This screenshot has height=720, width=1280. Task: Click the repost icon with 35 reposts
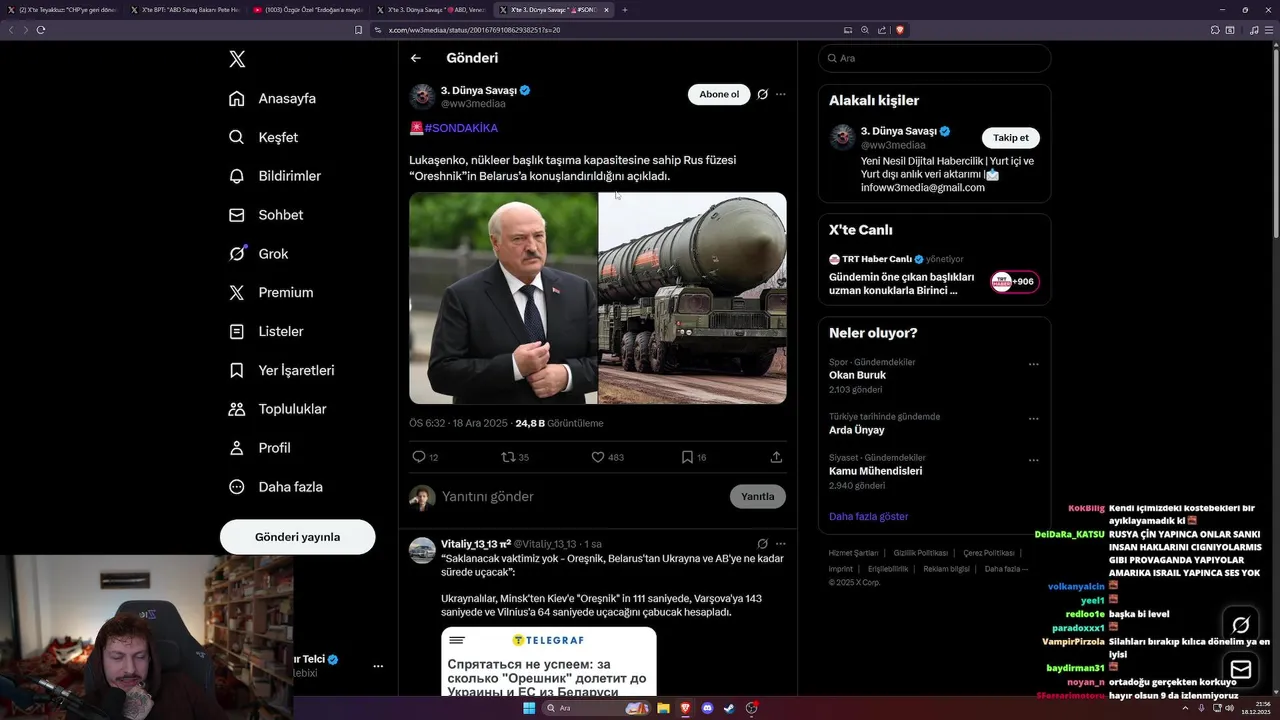(x=508, y=457)
